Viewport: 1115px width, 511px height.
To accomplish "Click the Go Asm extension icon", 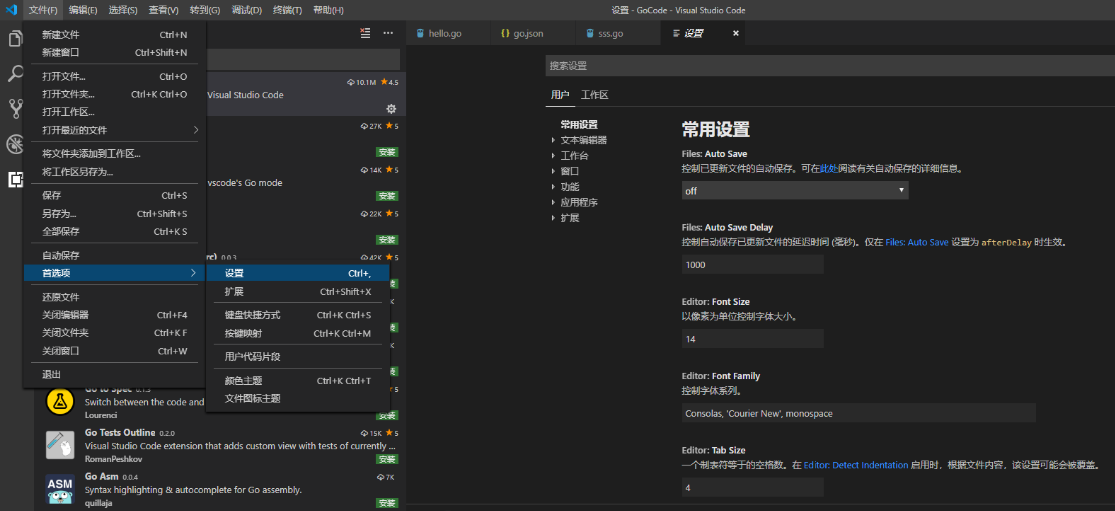I will (x=60, y=488).
